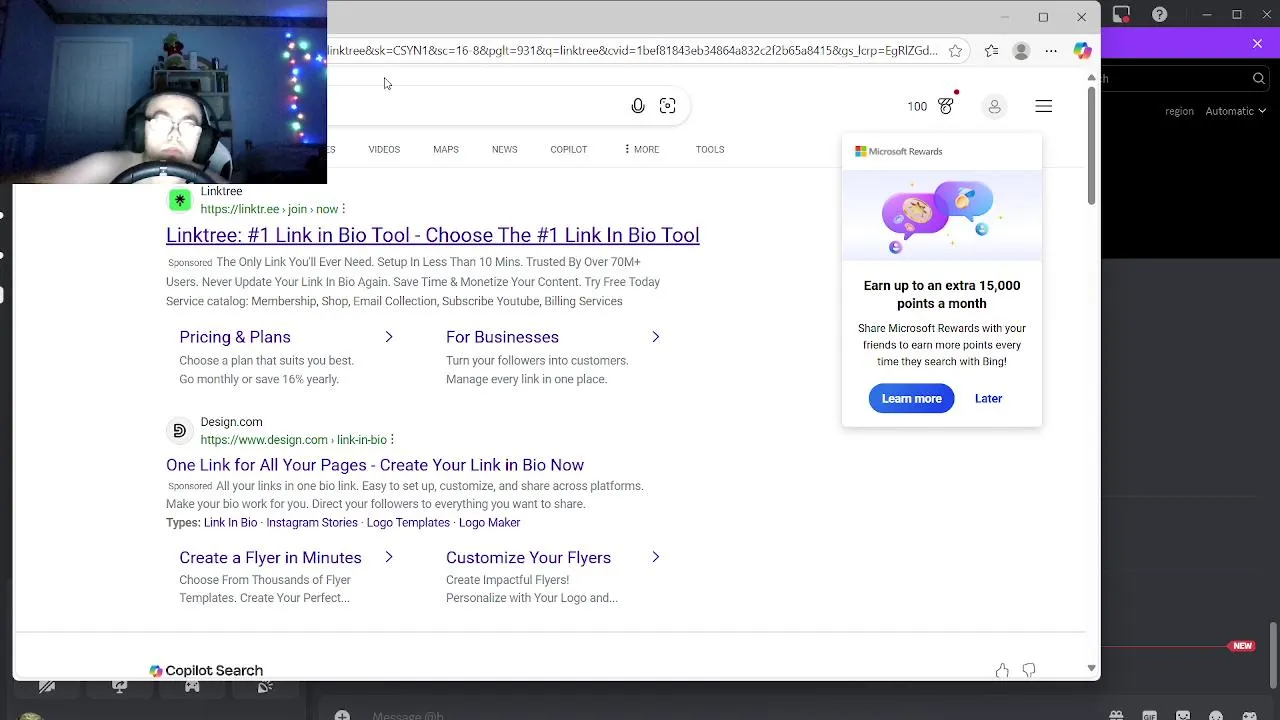Click the arrow beside Customize Your Flyers
The height and width of the screenshot is (720, 1280).
656,557
